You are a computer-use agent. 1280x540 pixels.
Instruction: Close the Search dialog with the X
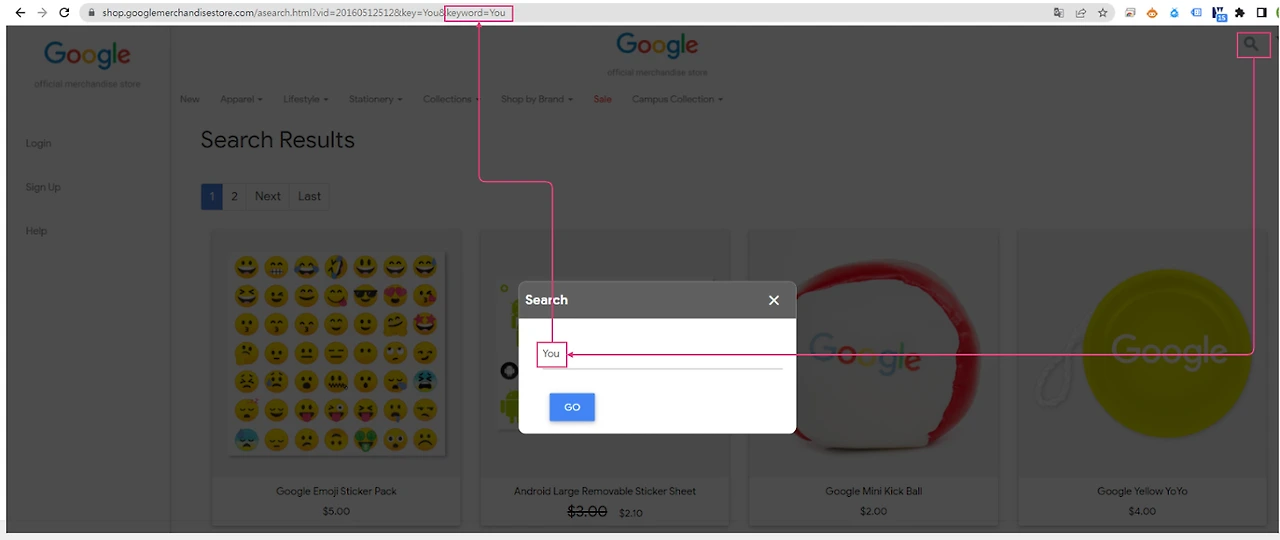click(773, 300)
